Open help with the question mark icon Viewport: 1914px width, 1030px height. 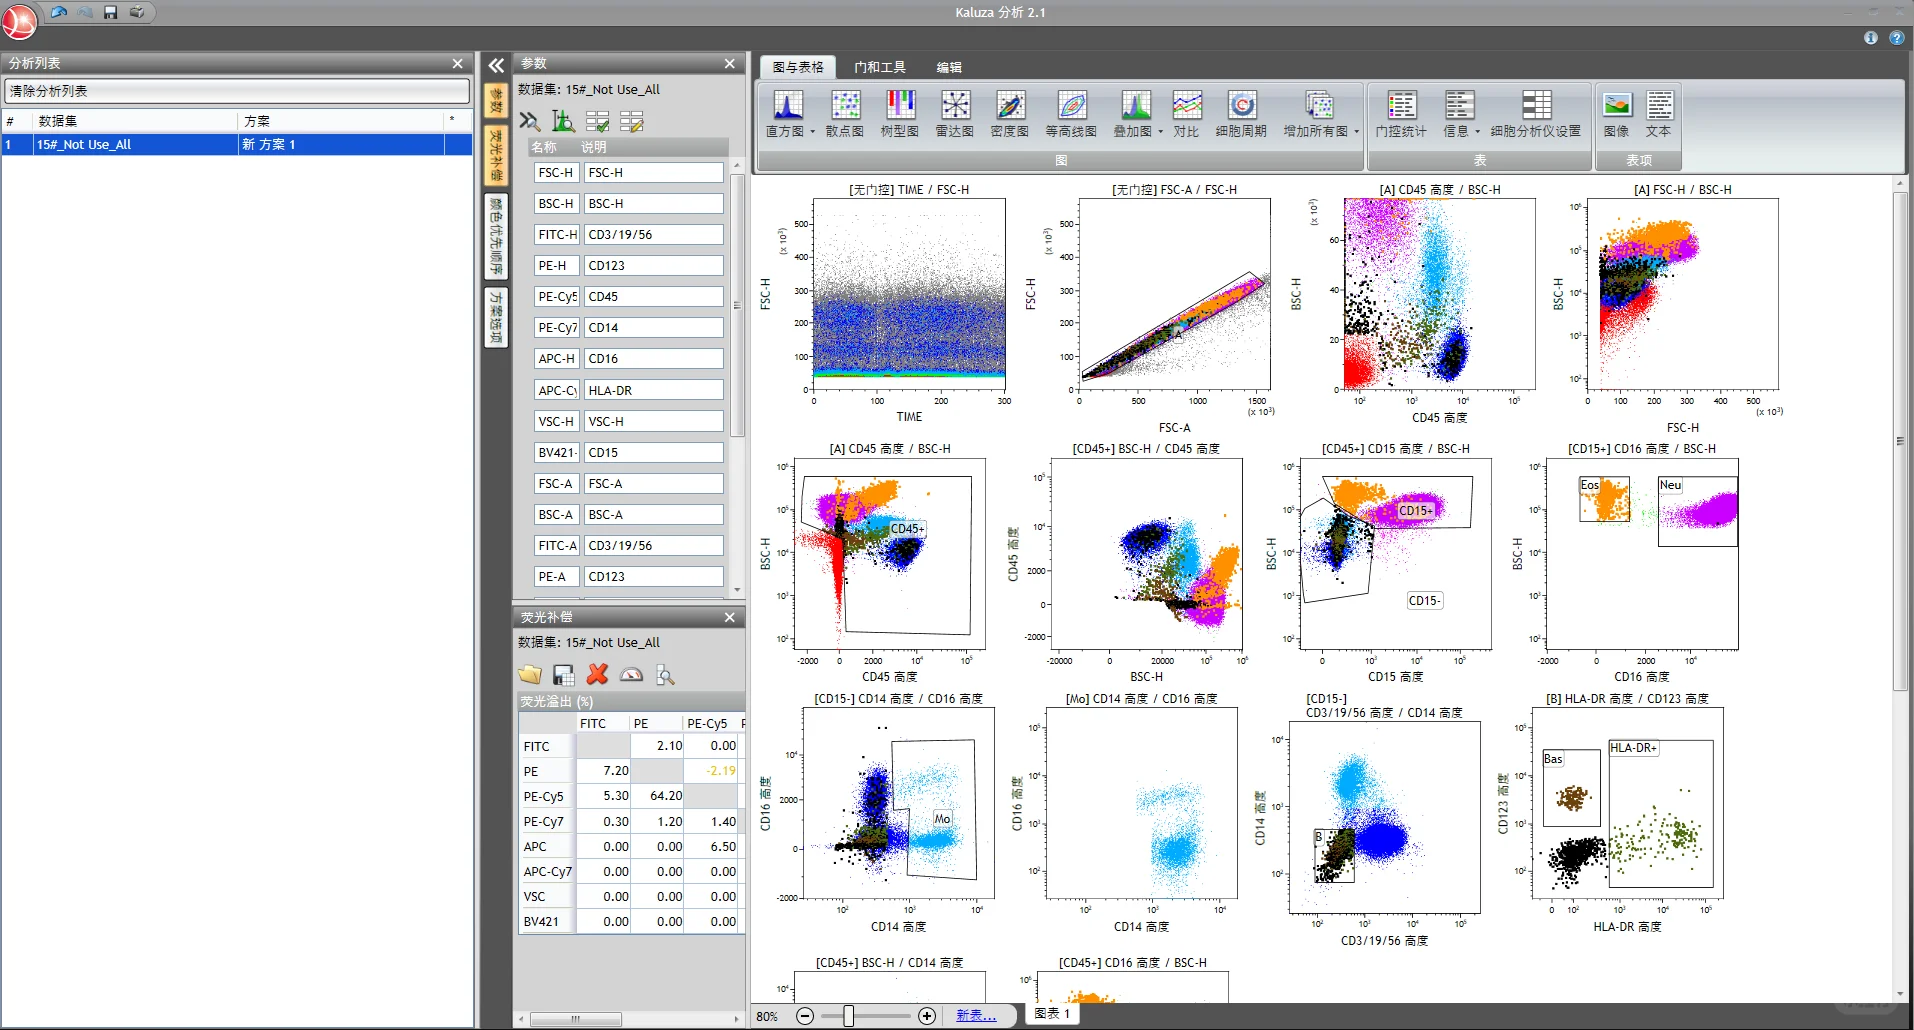(x=1897, y=38)
